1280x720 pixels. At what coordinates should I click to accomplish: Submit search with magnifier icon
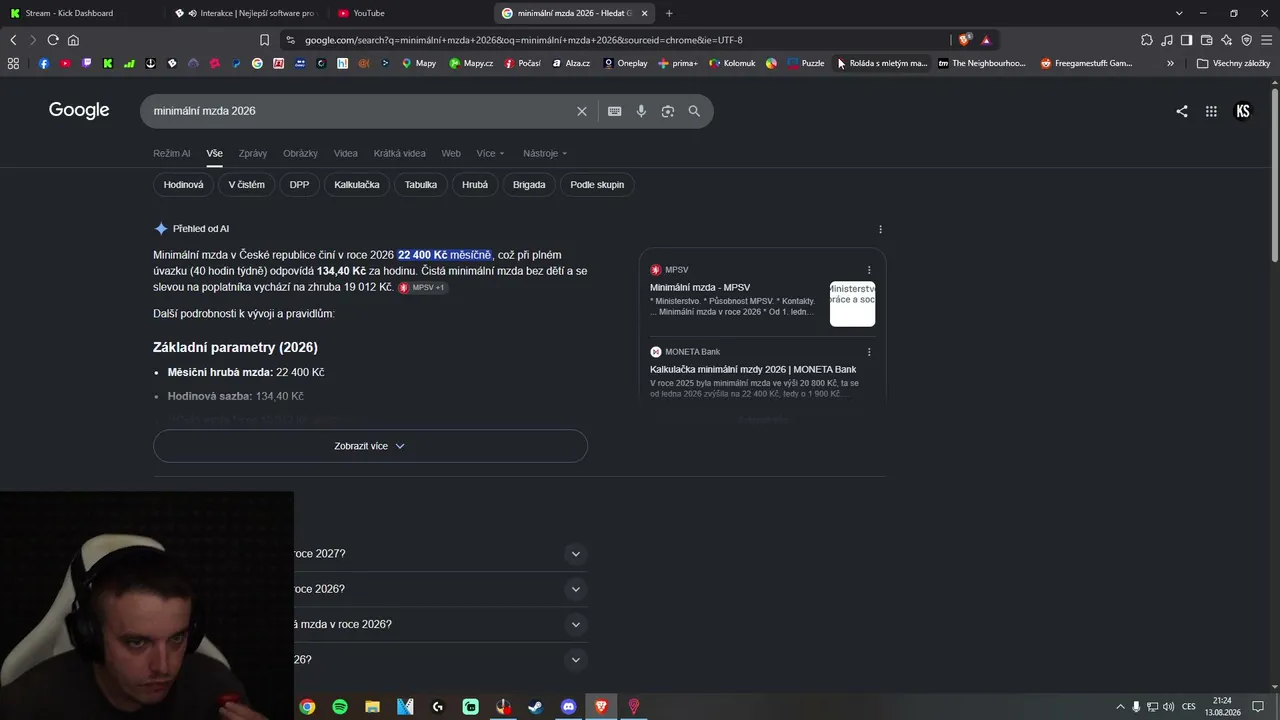click(694, 111)
